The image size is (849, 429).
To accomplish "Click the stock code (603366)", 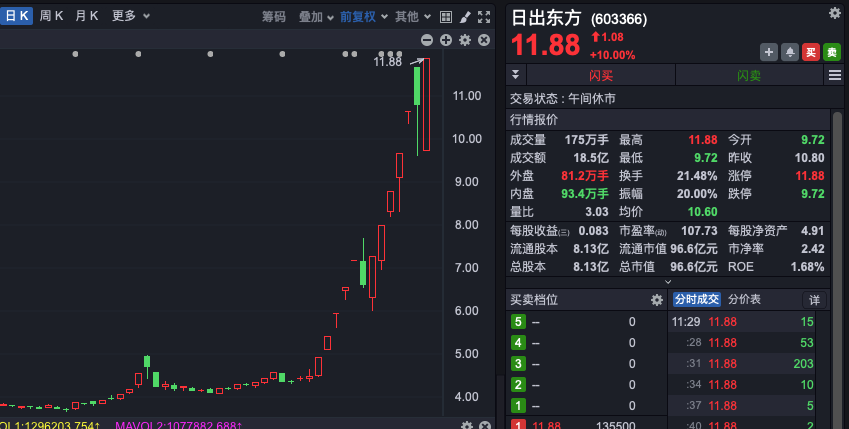I will (619, 20).
